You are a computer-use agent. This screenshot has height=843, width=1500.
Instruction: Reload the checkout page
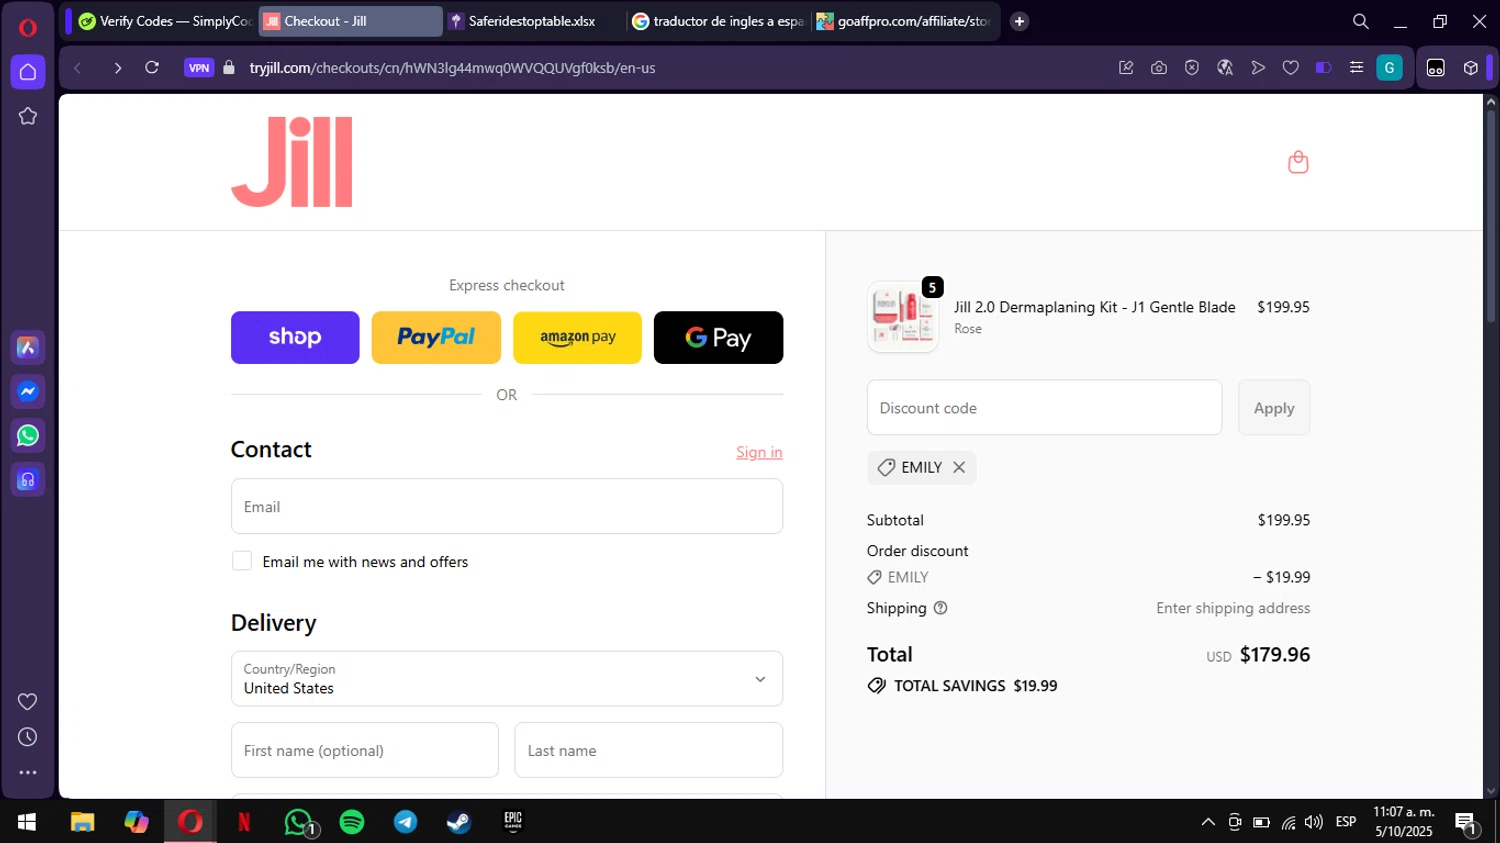pyautogui.click(x=152, y=68)
